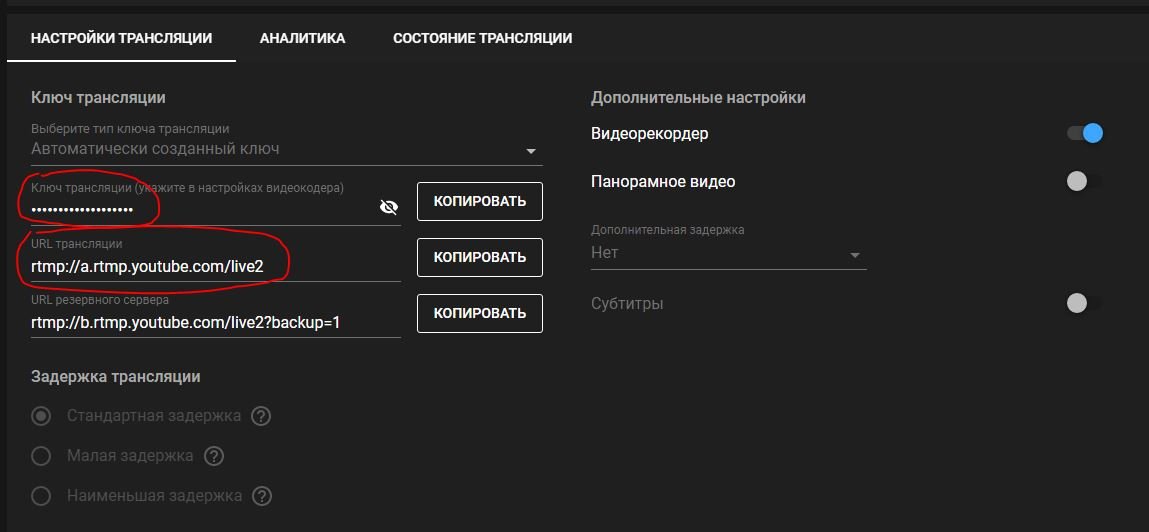Screen dimensions: 1149x532
Task: Pick the Наименьшая задержка radio option
Action: pyautogui.click(x=41, y=495)
